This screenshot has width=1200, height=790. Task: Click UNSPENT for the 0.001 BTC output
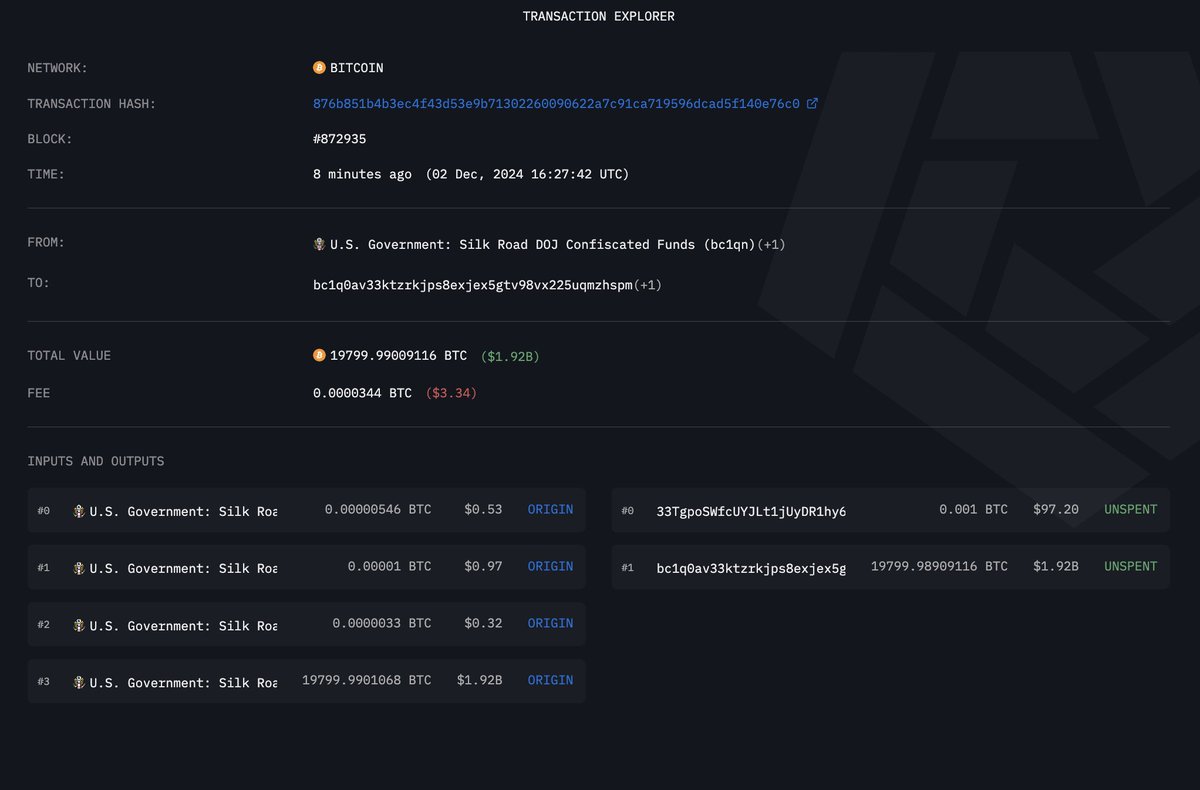(x=1130, y=509)
